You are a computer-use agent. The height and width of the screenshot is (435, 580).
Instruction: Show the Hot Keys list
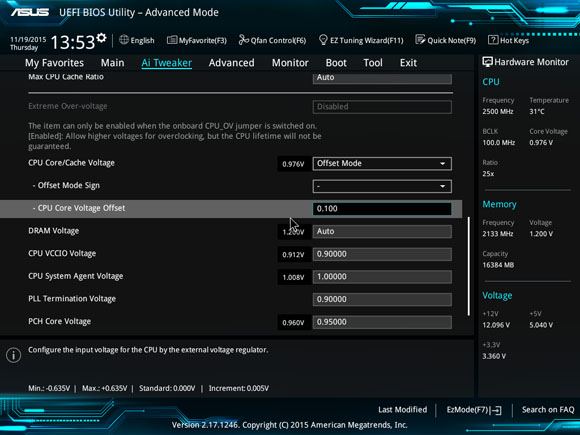(509, 40)
